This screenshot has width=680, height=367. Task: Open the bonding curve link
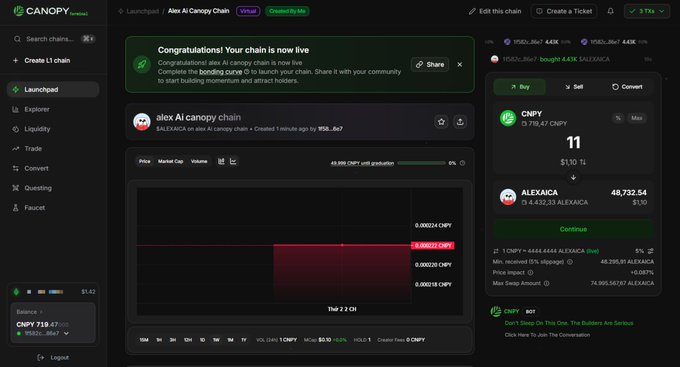pos(220,72)
